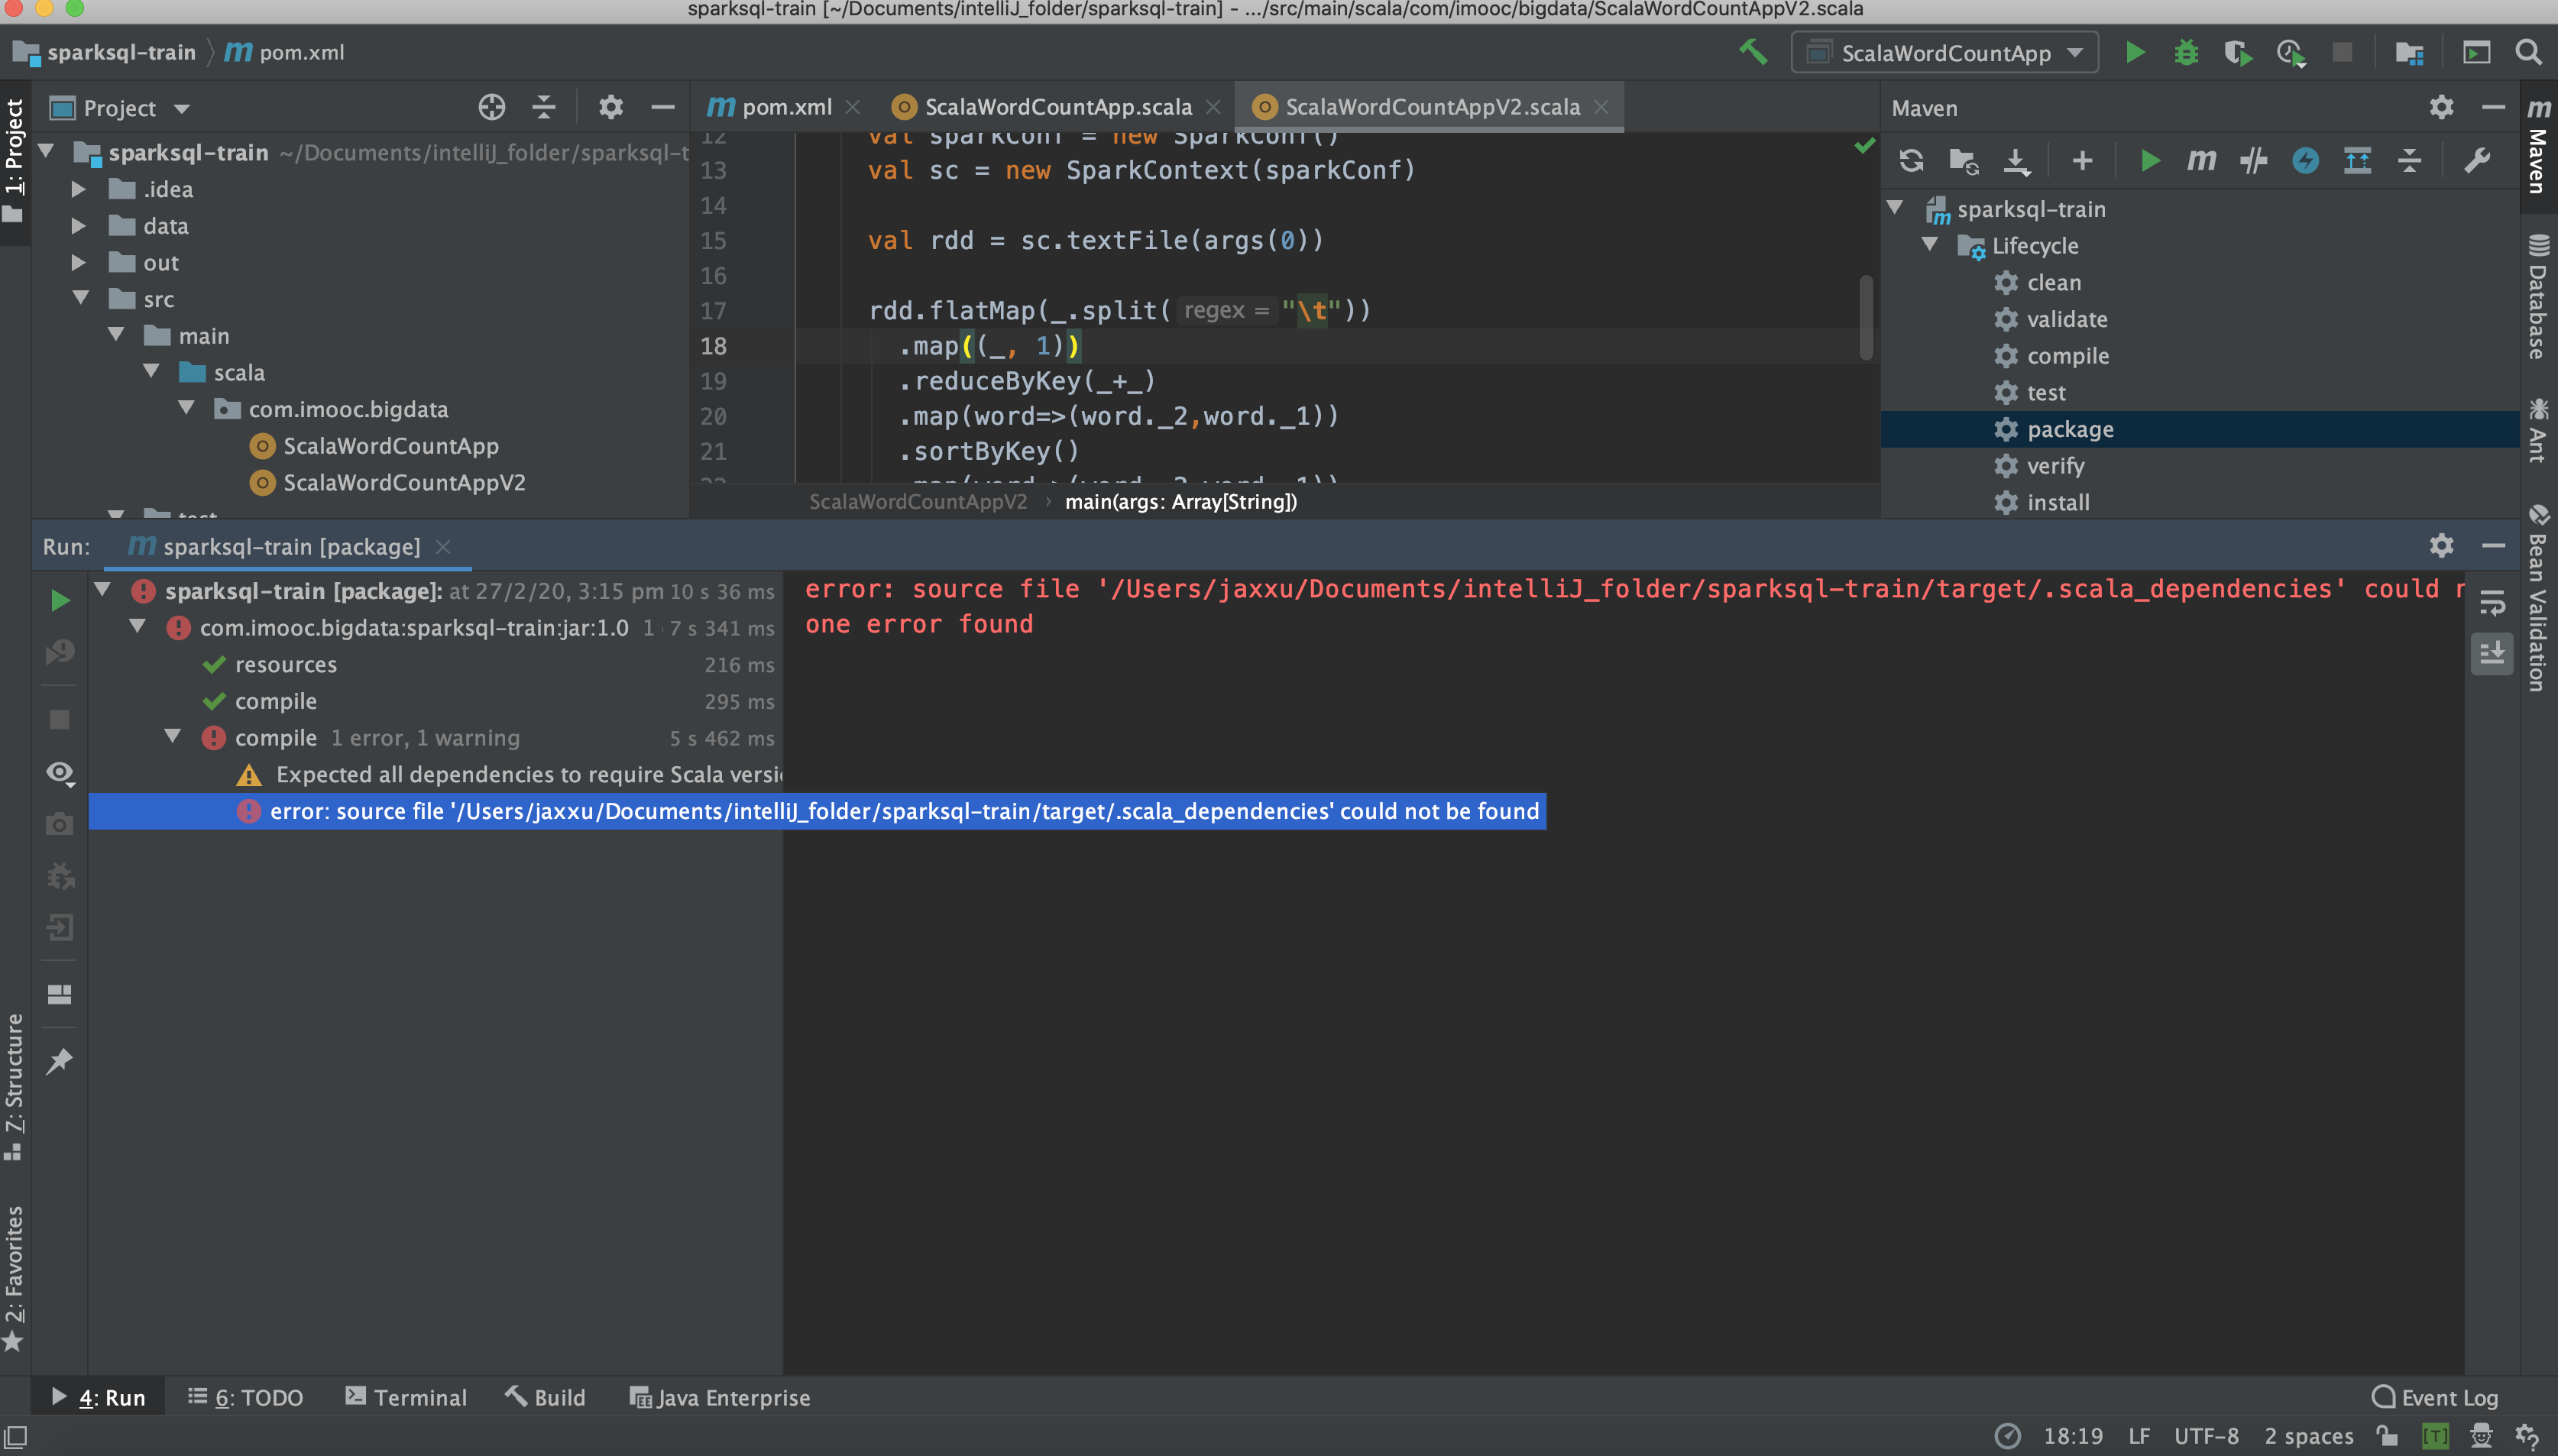This screenshot has height=1456, width=2558.
Task: Click the 2 spaces indent widget
Action: [2308, 1436]
